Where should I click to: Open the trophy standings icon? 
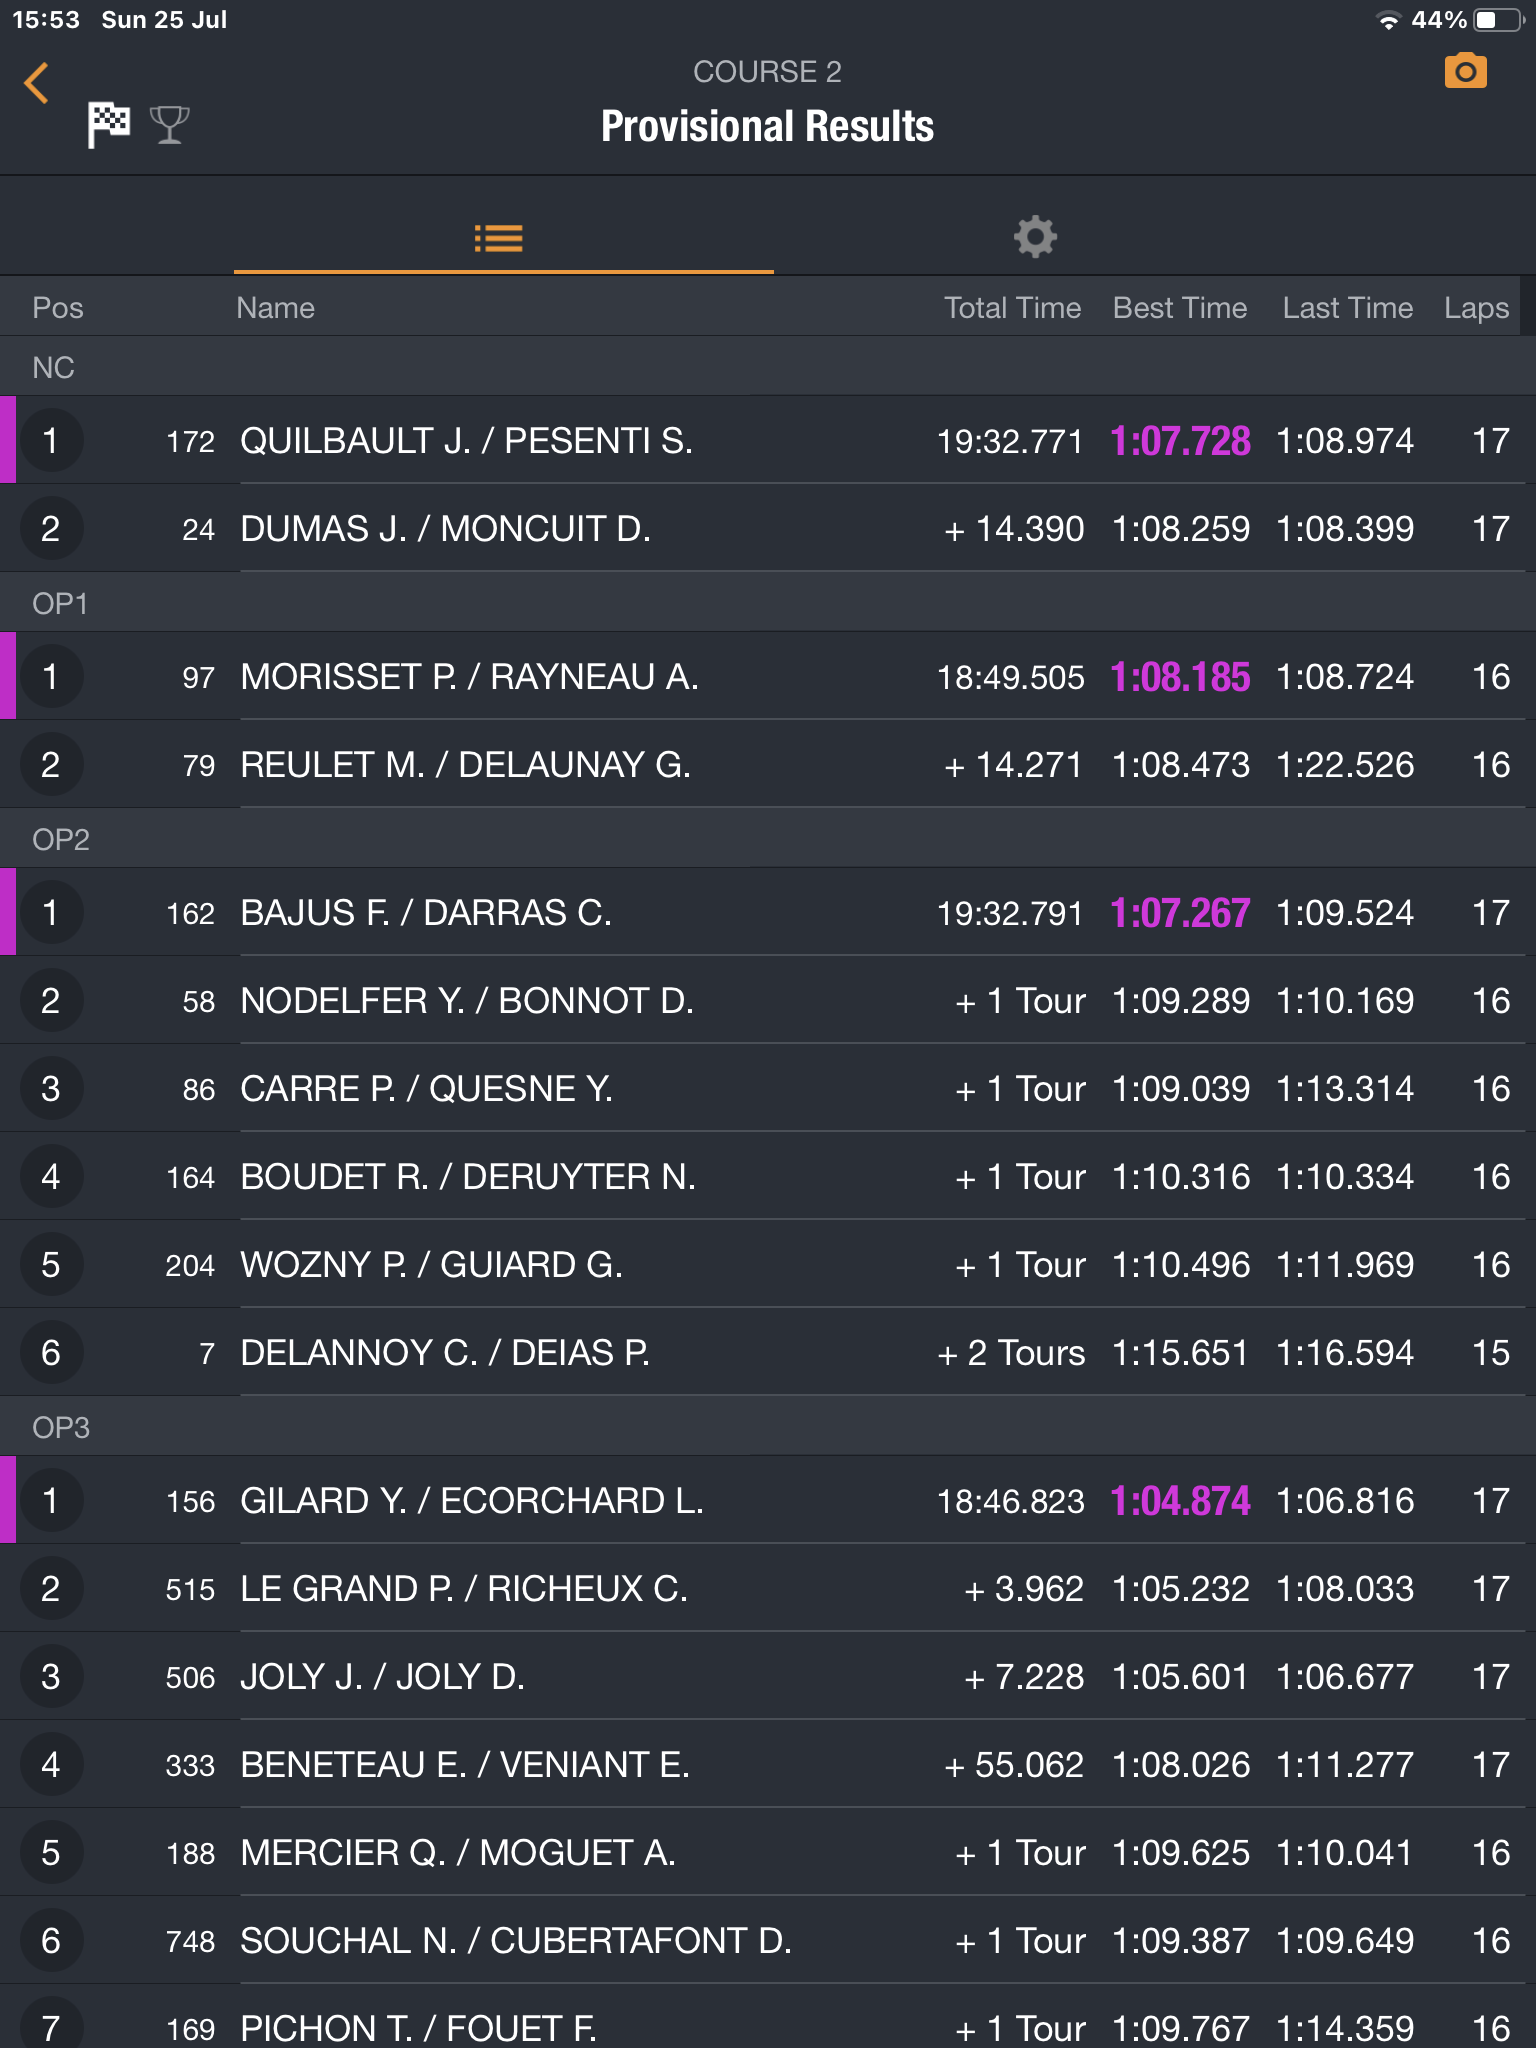pos(169,125)
